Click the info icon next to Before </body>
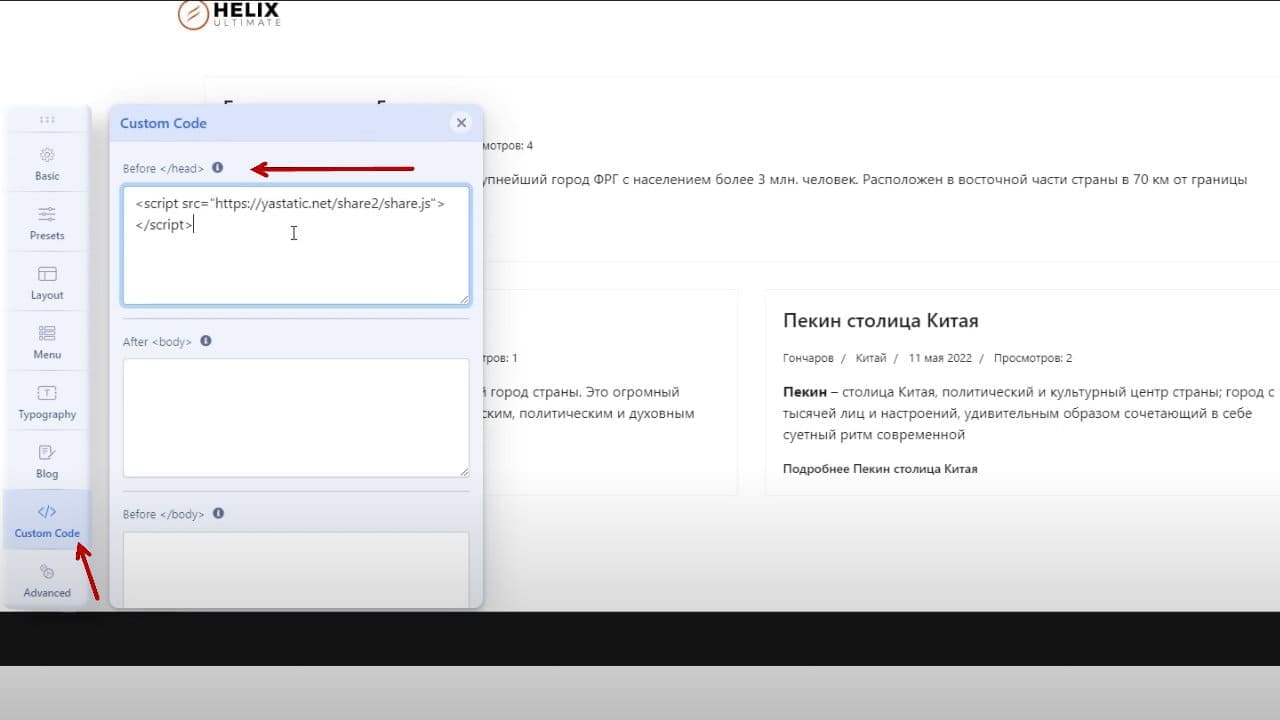This screenshot has height=720, width=1280. point(218,514)
